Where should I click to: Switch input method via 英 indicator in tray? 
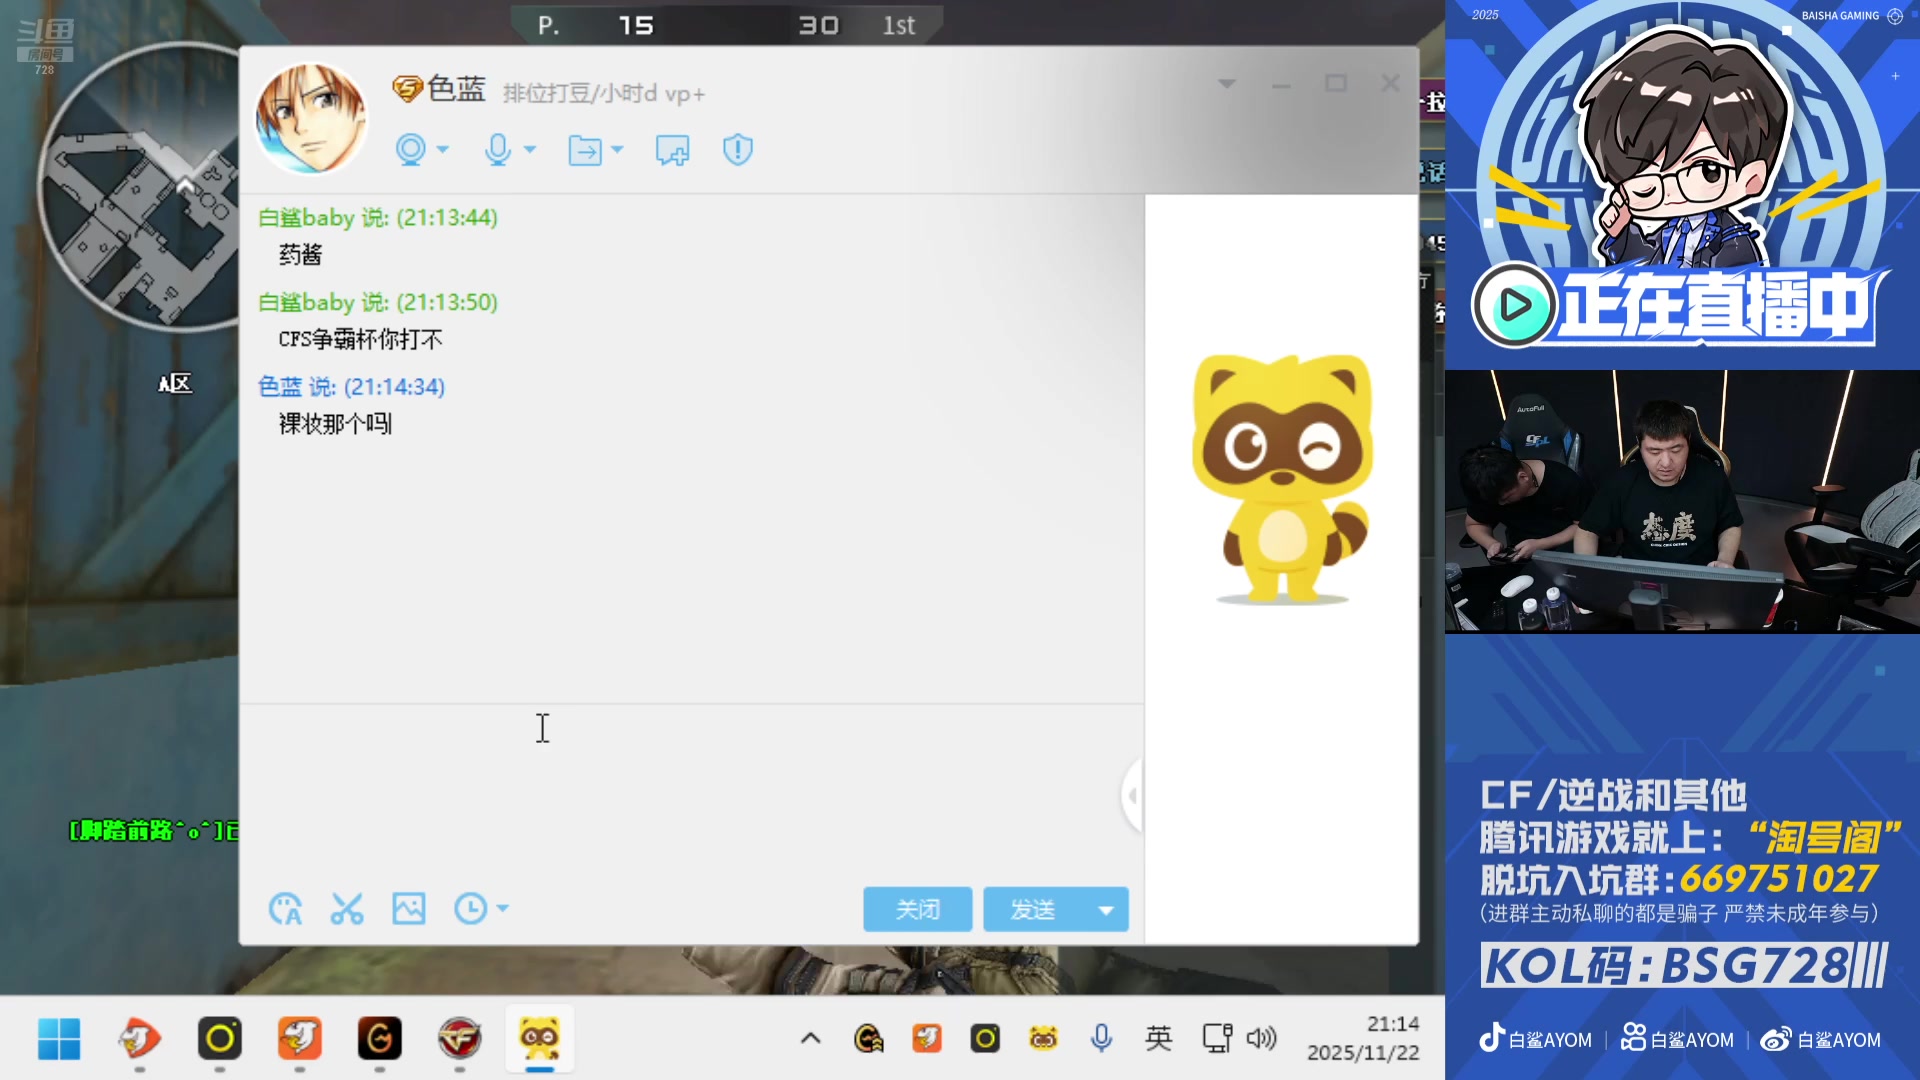point(1159,1038)
